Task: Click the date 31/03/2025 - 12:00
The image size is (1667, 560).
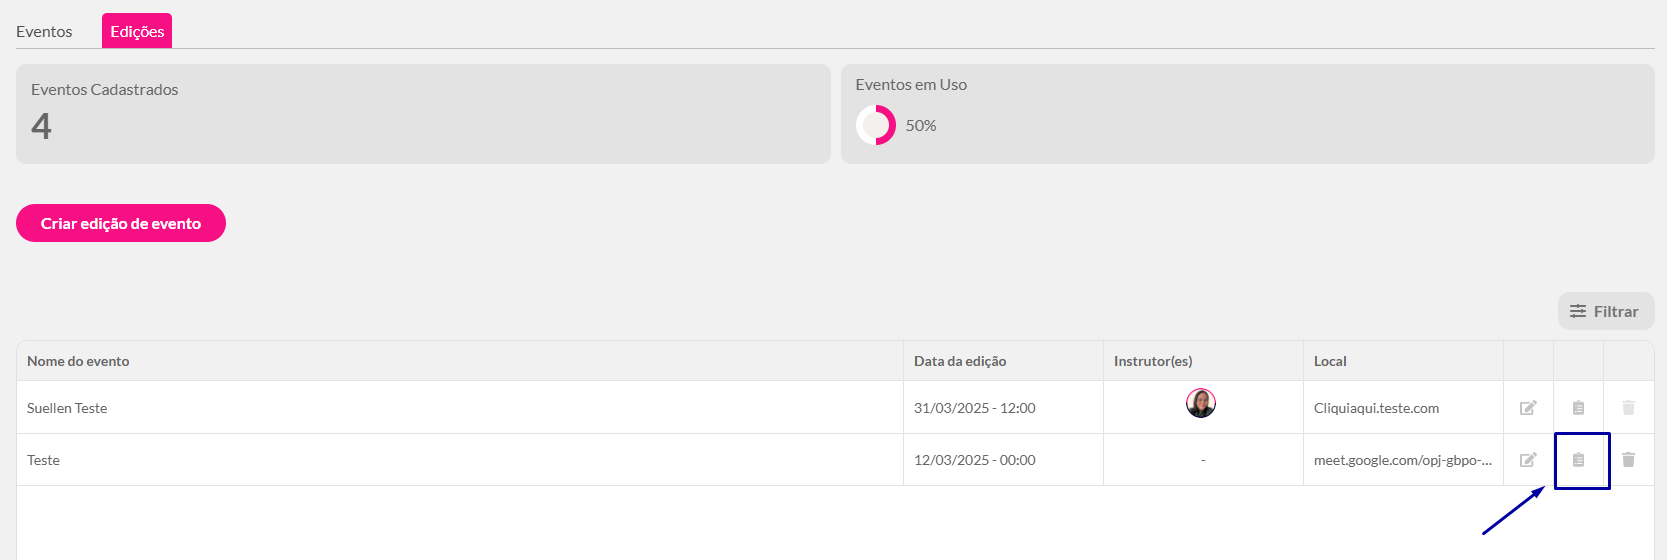Action: (975, 408)
